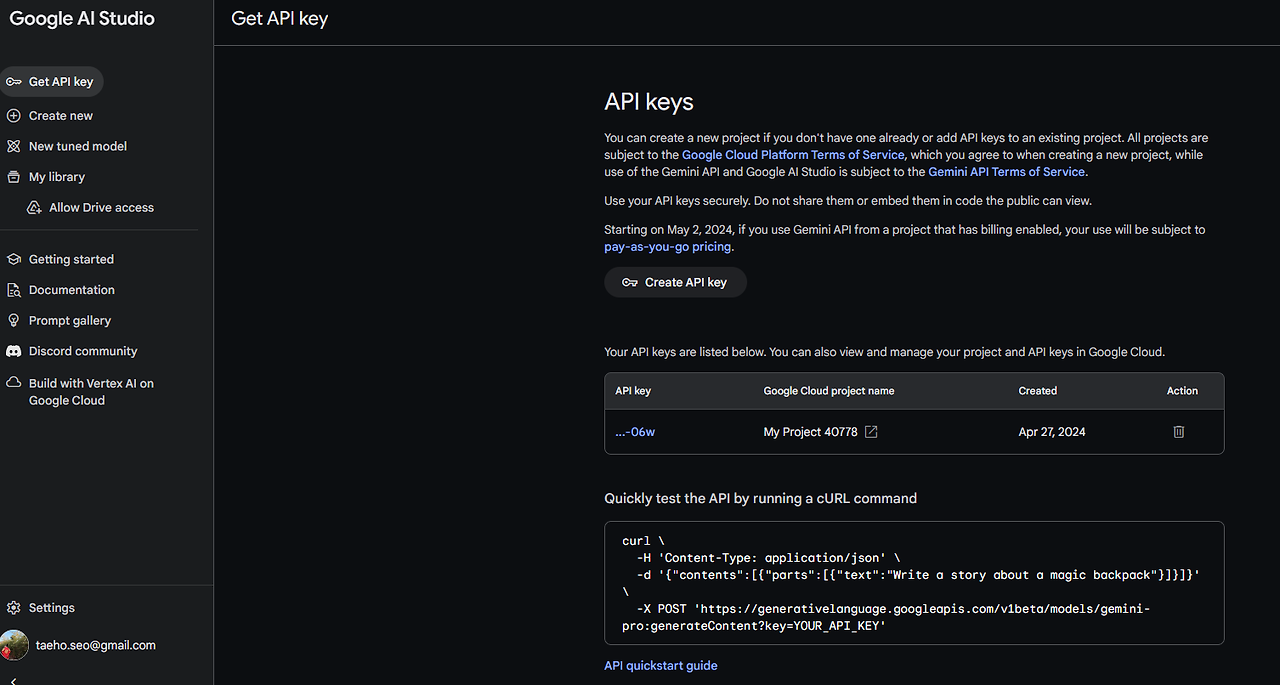Click inside the cURL command code block
The height and width of the screenshot is (685, 1280).
click(x=914, y=583)
